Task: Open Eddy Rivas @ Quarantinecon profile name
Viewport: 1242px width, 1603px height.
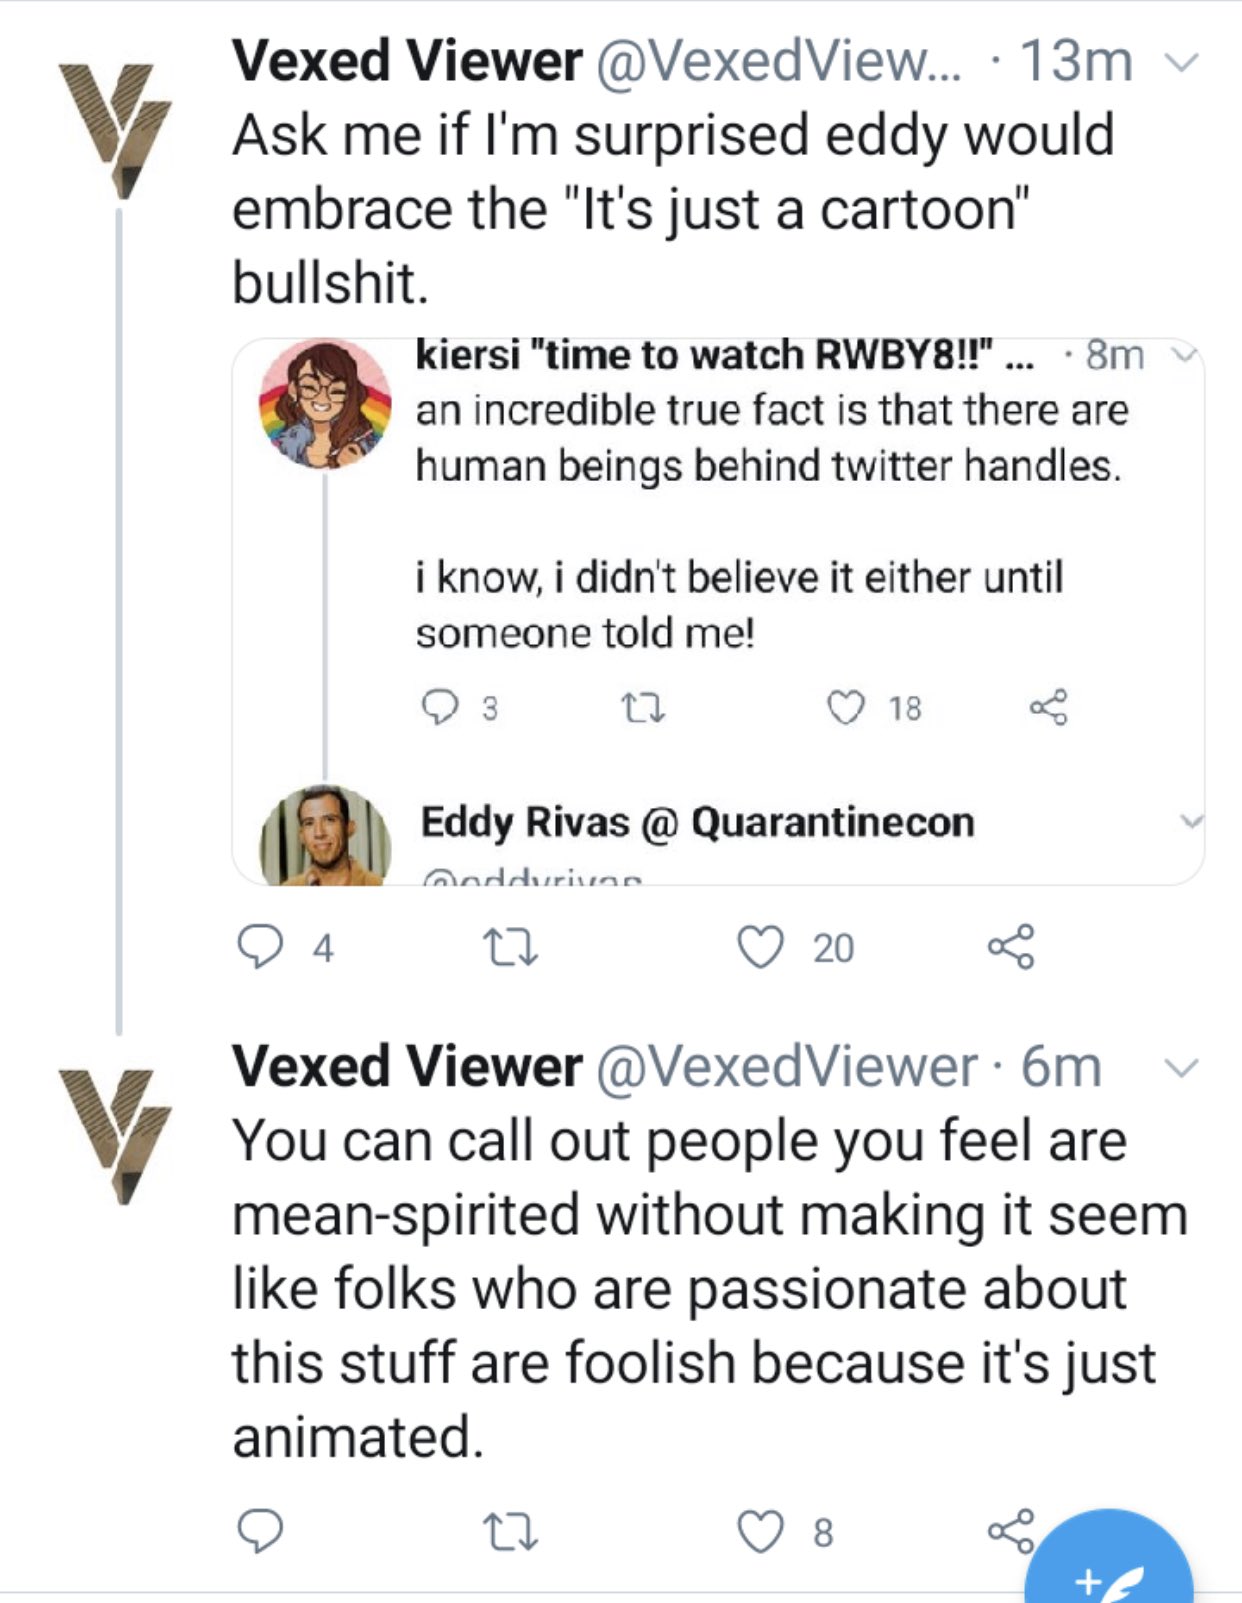Action: [697, 822]
